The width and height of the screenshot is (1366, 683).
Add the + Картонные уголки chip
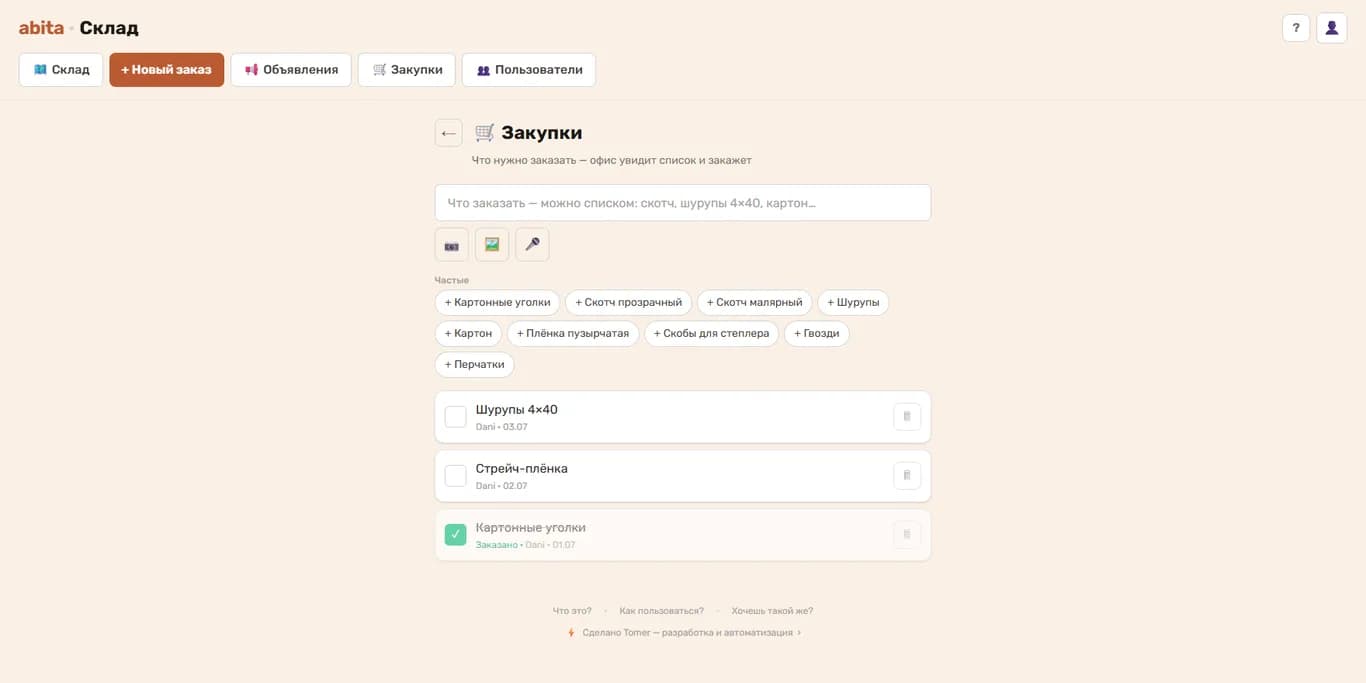tap(498, 302)
